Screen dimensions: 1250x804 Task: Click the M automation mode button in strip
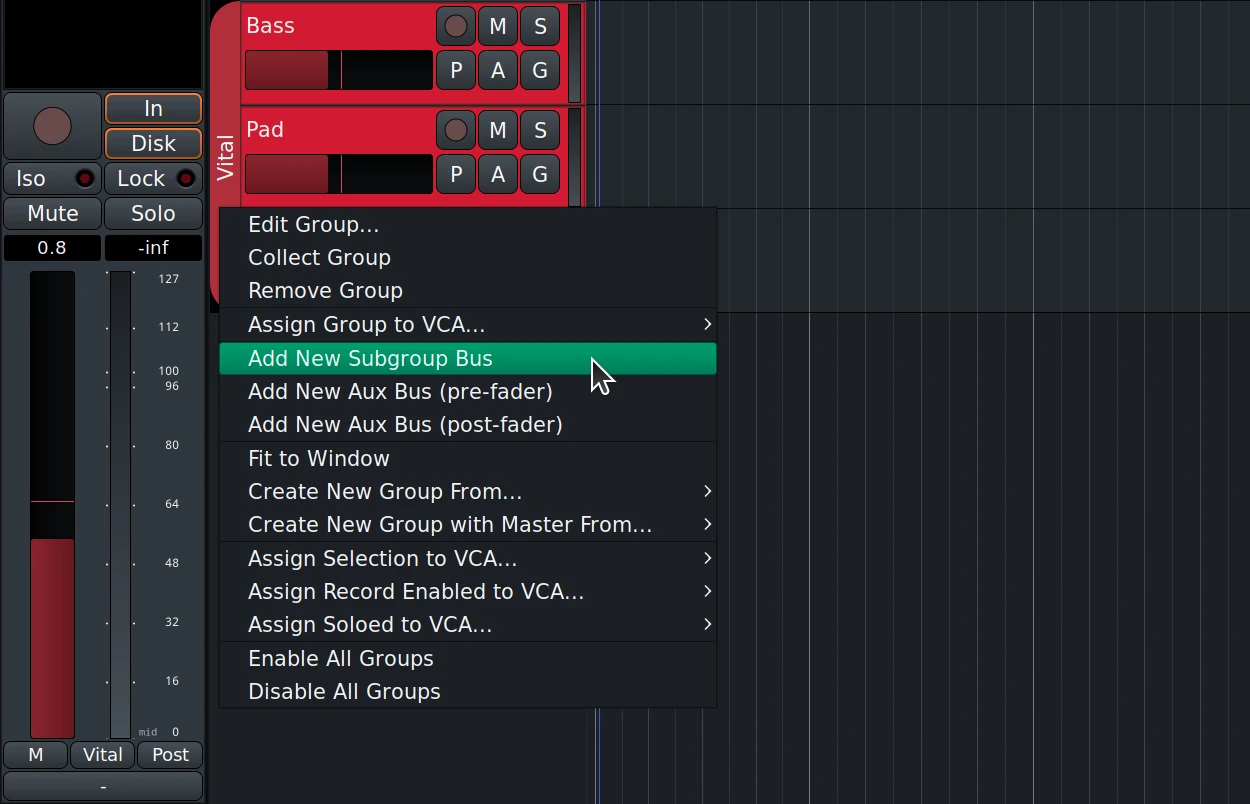(x=36, y=755)
